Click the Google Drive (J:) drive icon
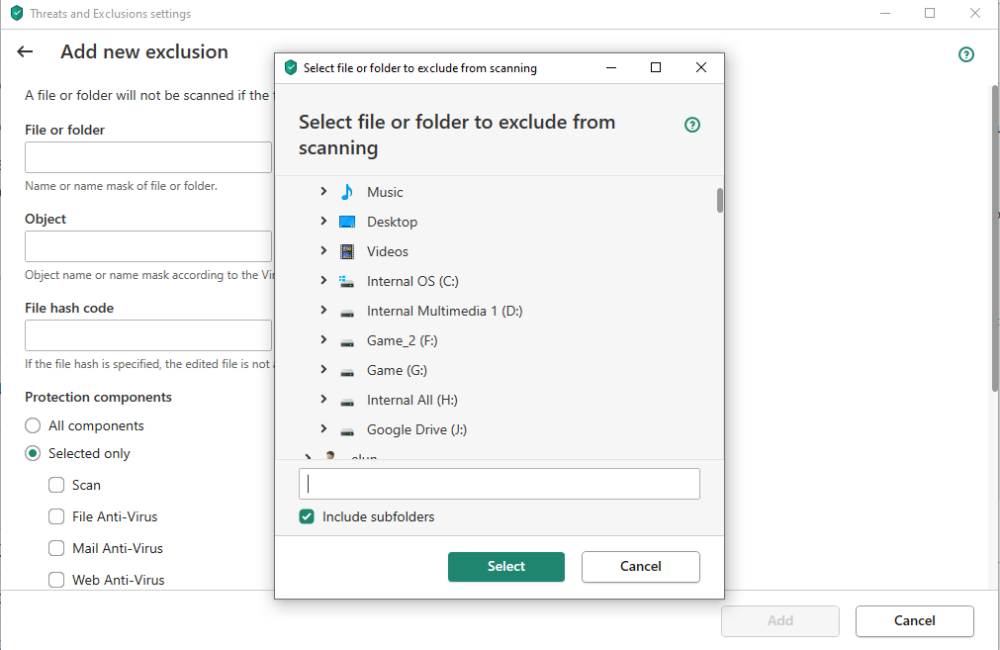1000x650 pixels. pos(347,431)
